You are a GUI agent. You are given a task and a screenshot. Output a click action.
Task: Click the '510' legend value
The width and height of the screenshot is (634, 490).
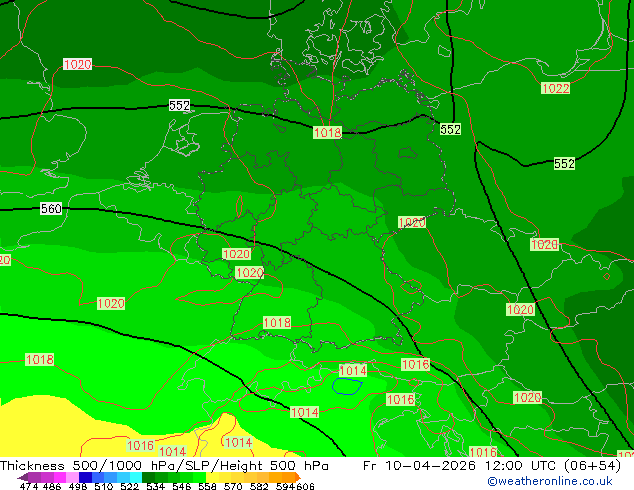[x=104, y=486]
